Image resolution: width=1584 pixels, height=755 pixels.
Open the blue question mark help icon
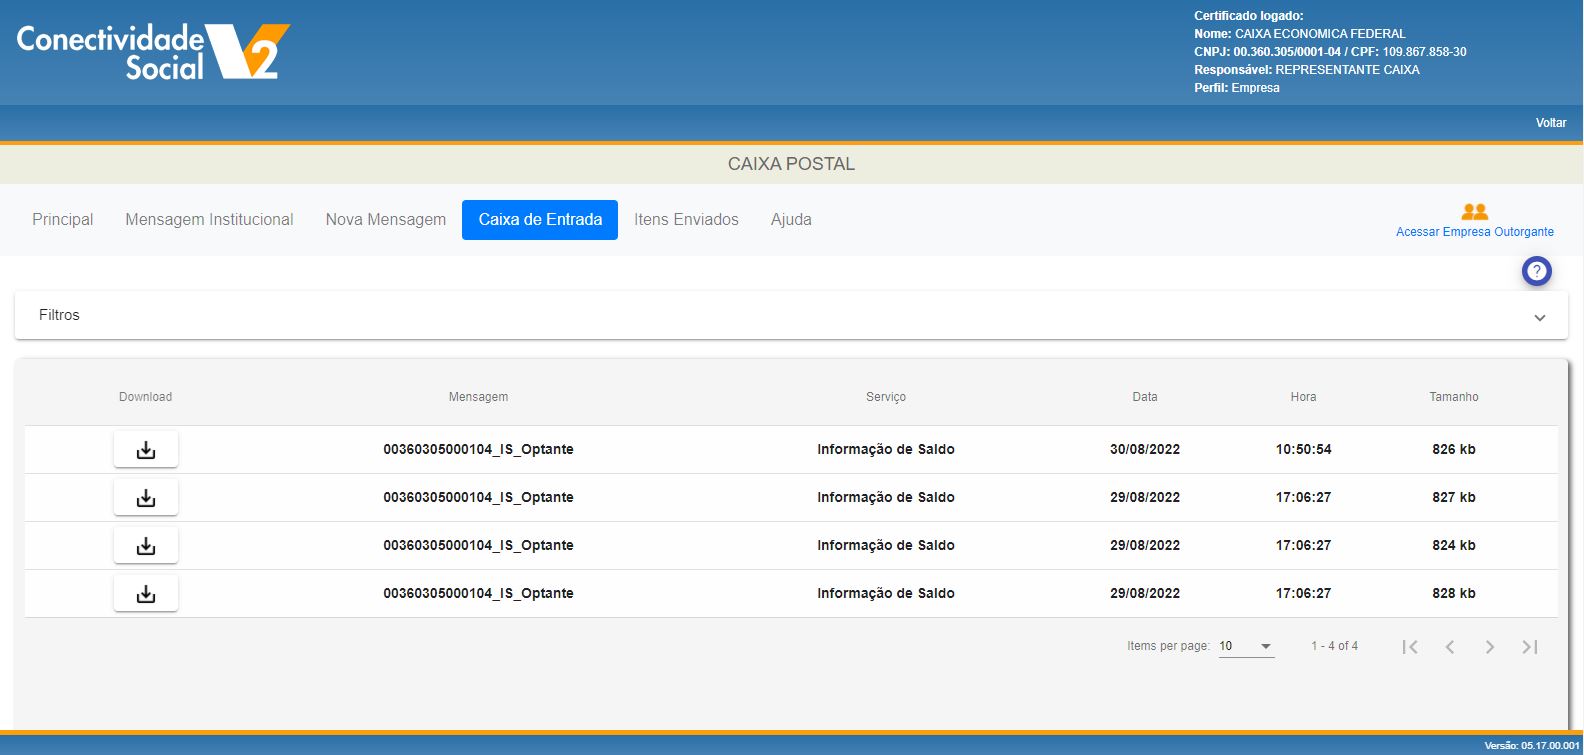(x=1537, y=271)
